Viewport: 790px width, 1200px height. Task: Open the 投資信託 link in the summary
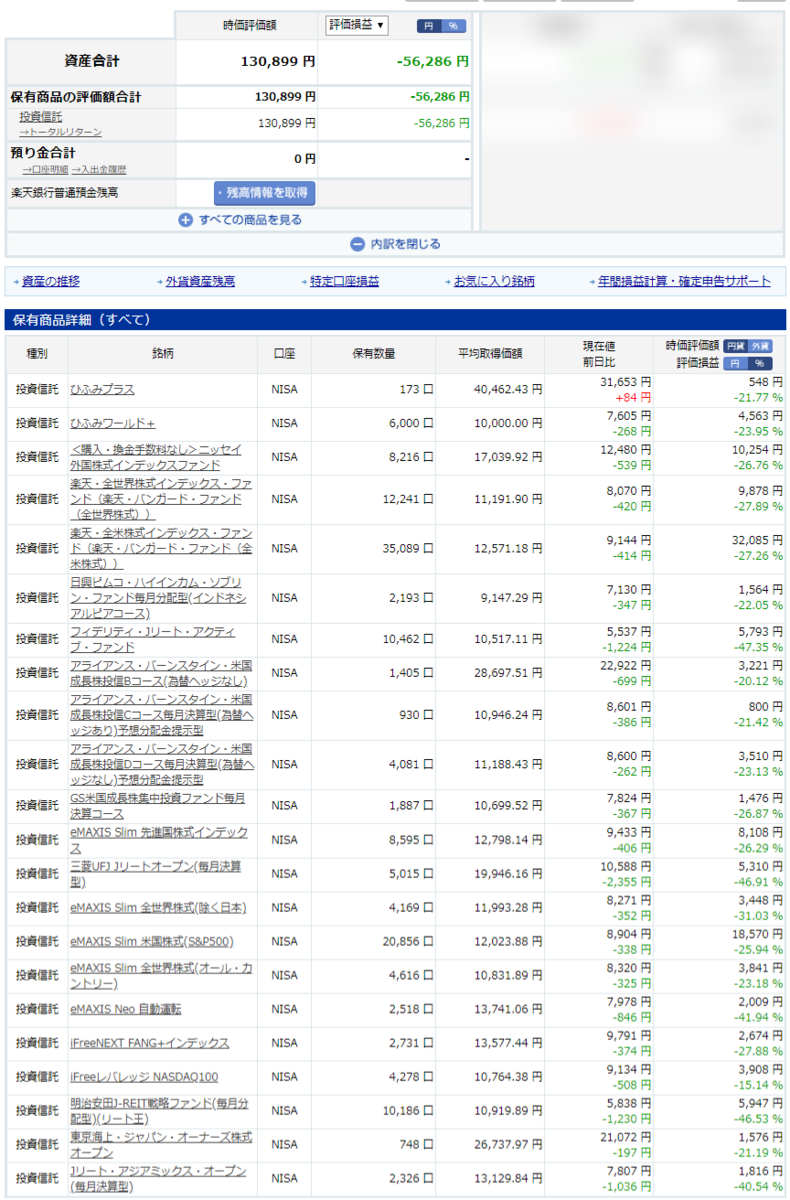tap(41, 117)
